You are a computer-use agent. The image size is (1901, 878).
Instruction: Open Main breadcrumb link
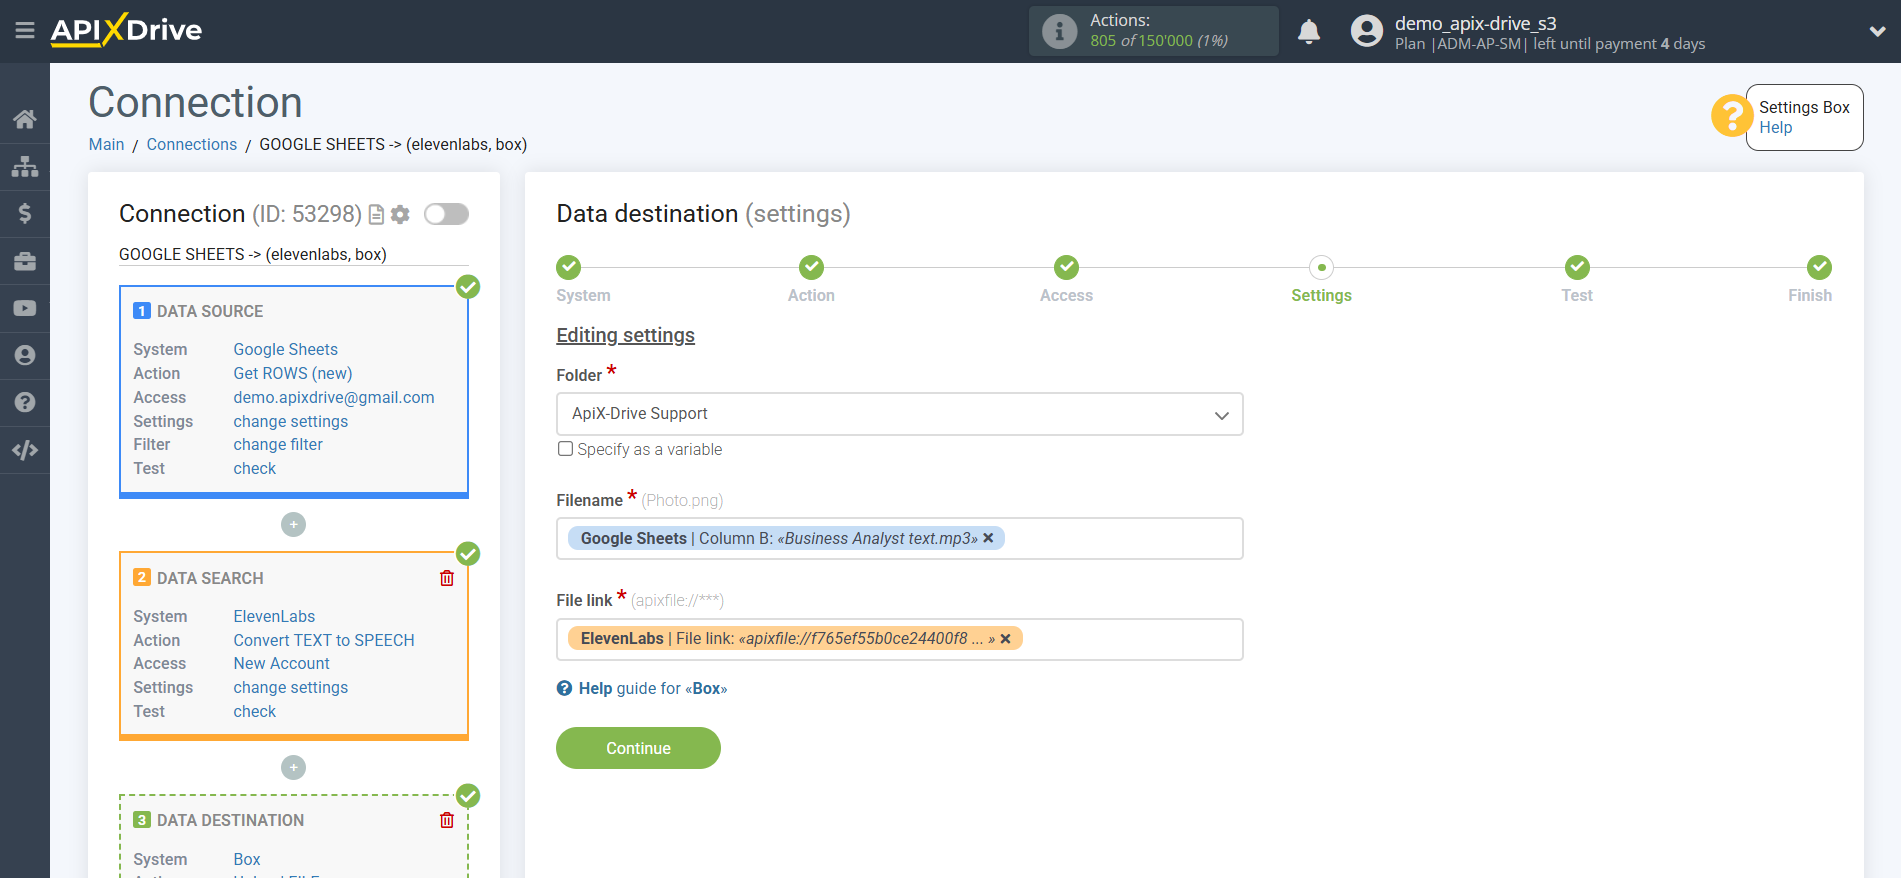coord(106,144)
